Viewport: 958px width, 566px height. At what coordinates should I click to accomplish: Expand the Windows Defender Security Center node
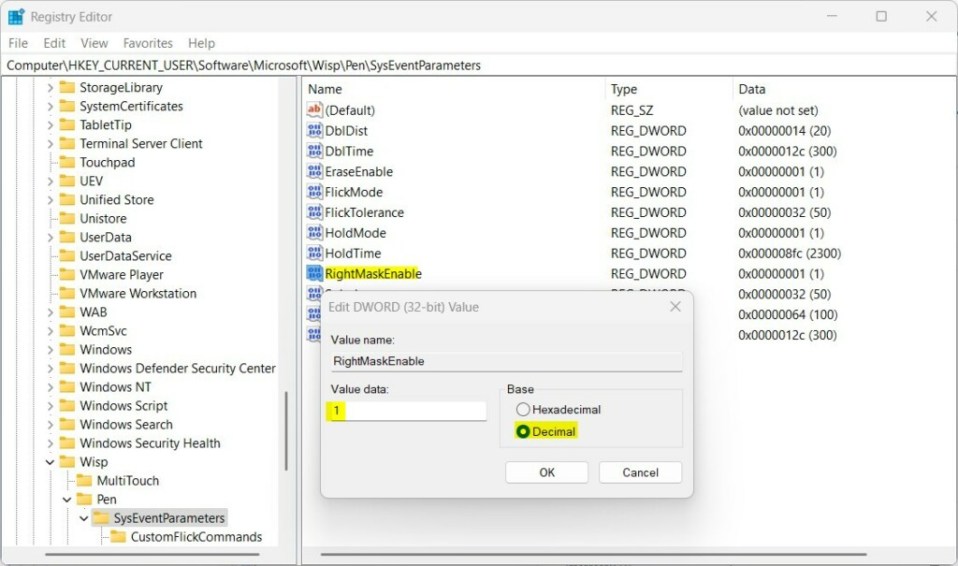coord(50,369)
